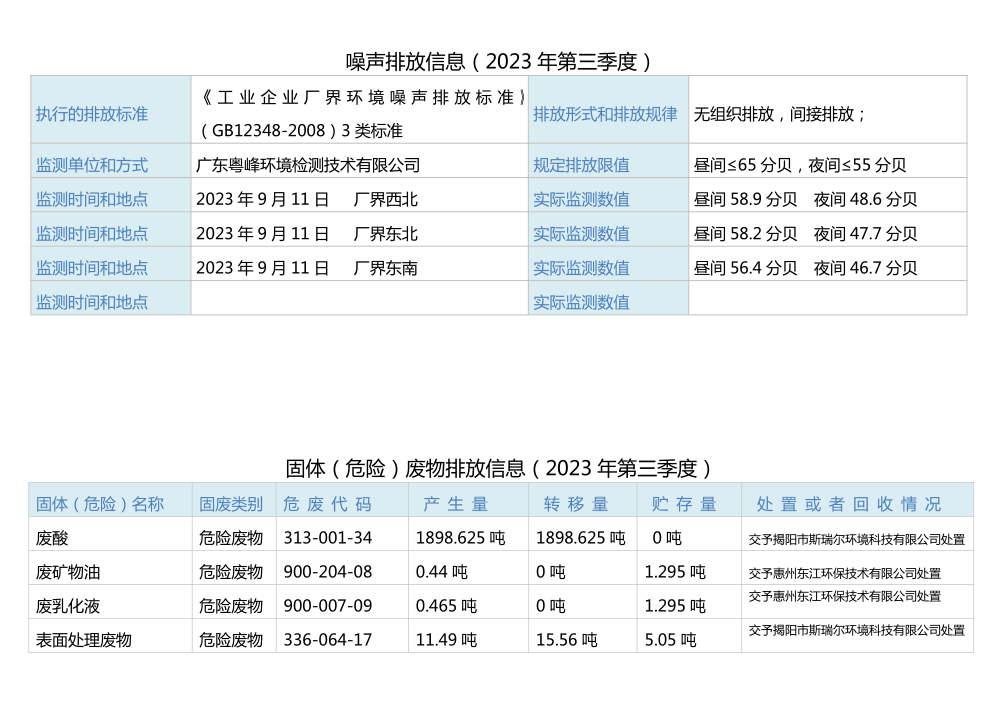Select the 11.49吨 production value
Screen dimensions: 1000x711
click(x=446, y=640)
